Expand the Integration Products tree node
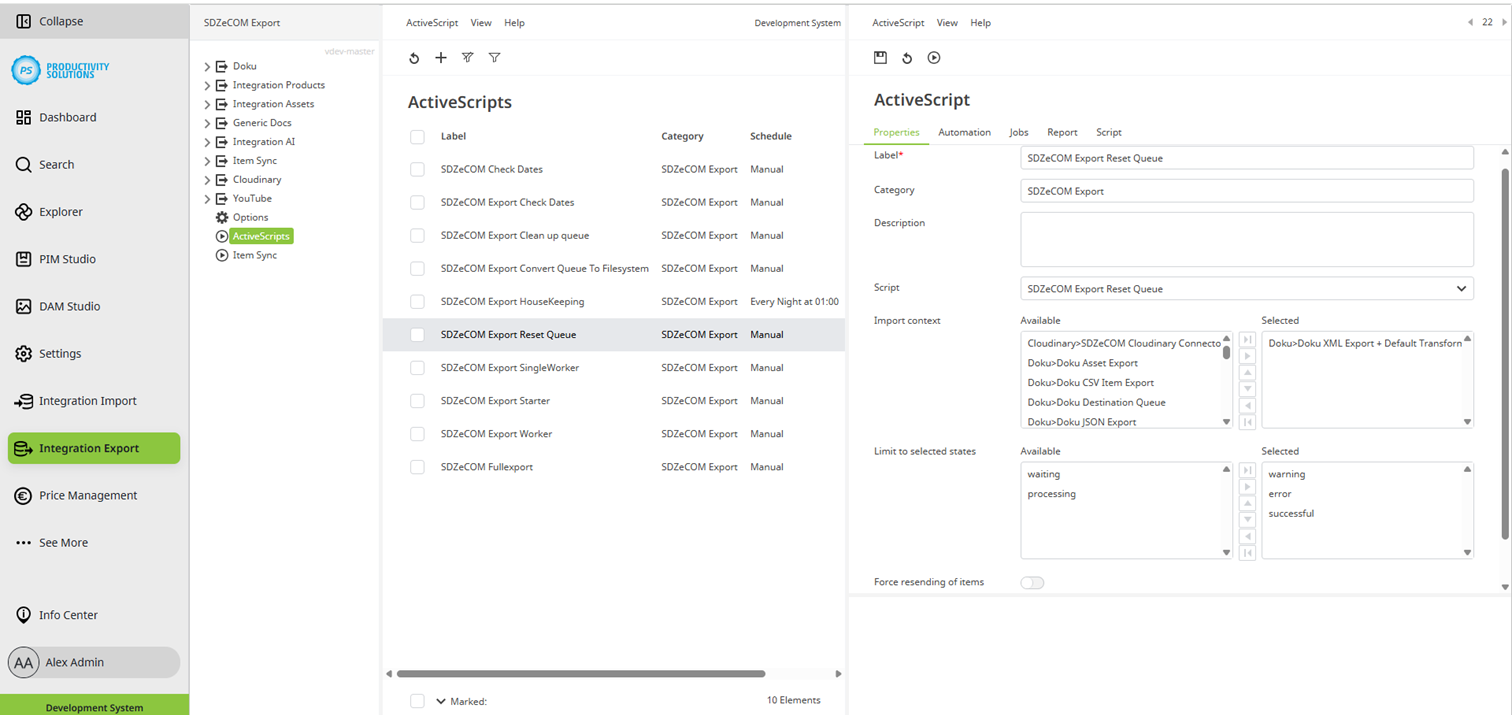1512x715 pixels. (206, 84)
